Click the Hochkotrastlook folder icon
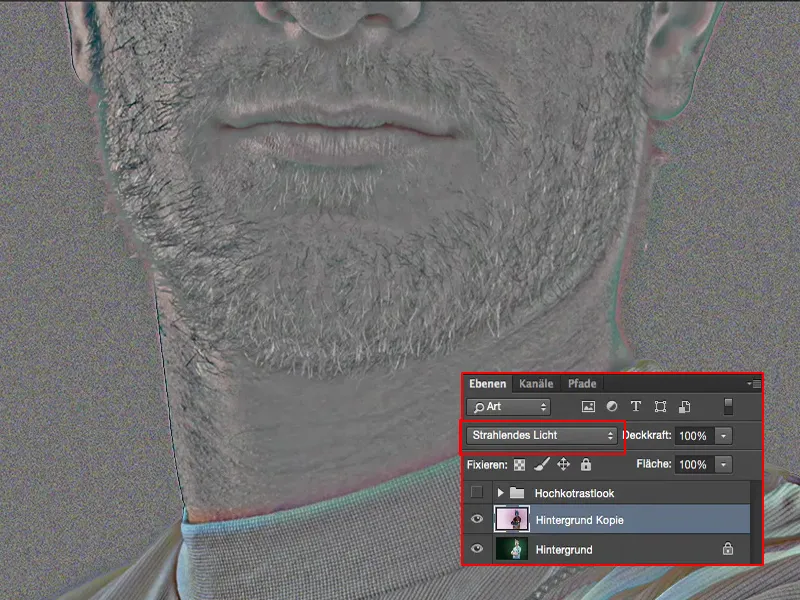800x600 pixels. [517, 492]
